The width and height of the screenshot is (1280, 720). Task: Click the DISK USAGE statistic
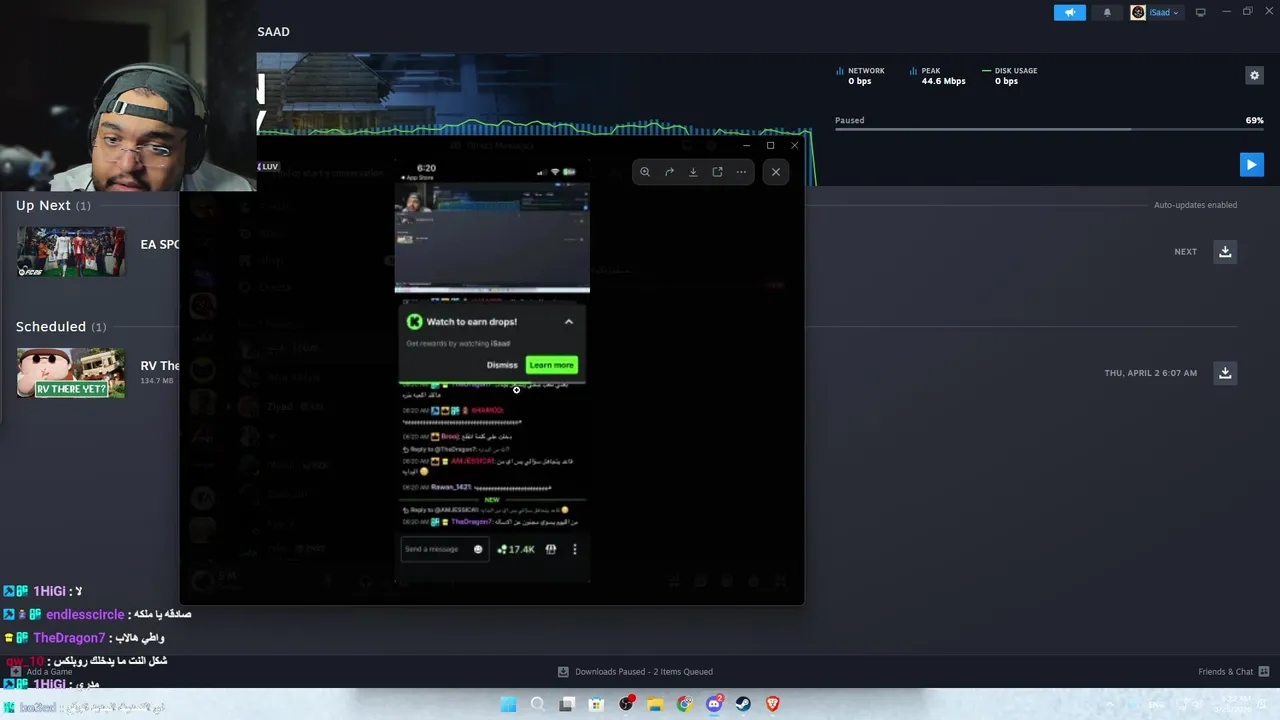click(1010, 76)
